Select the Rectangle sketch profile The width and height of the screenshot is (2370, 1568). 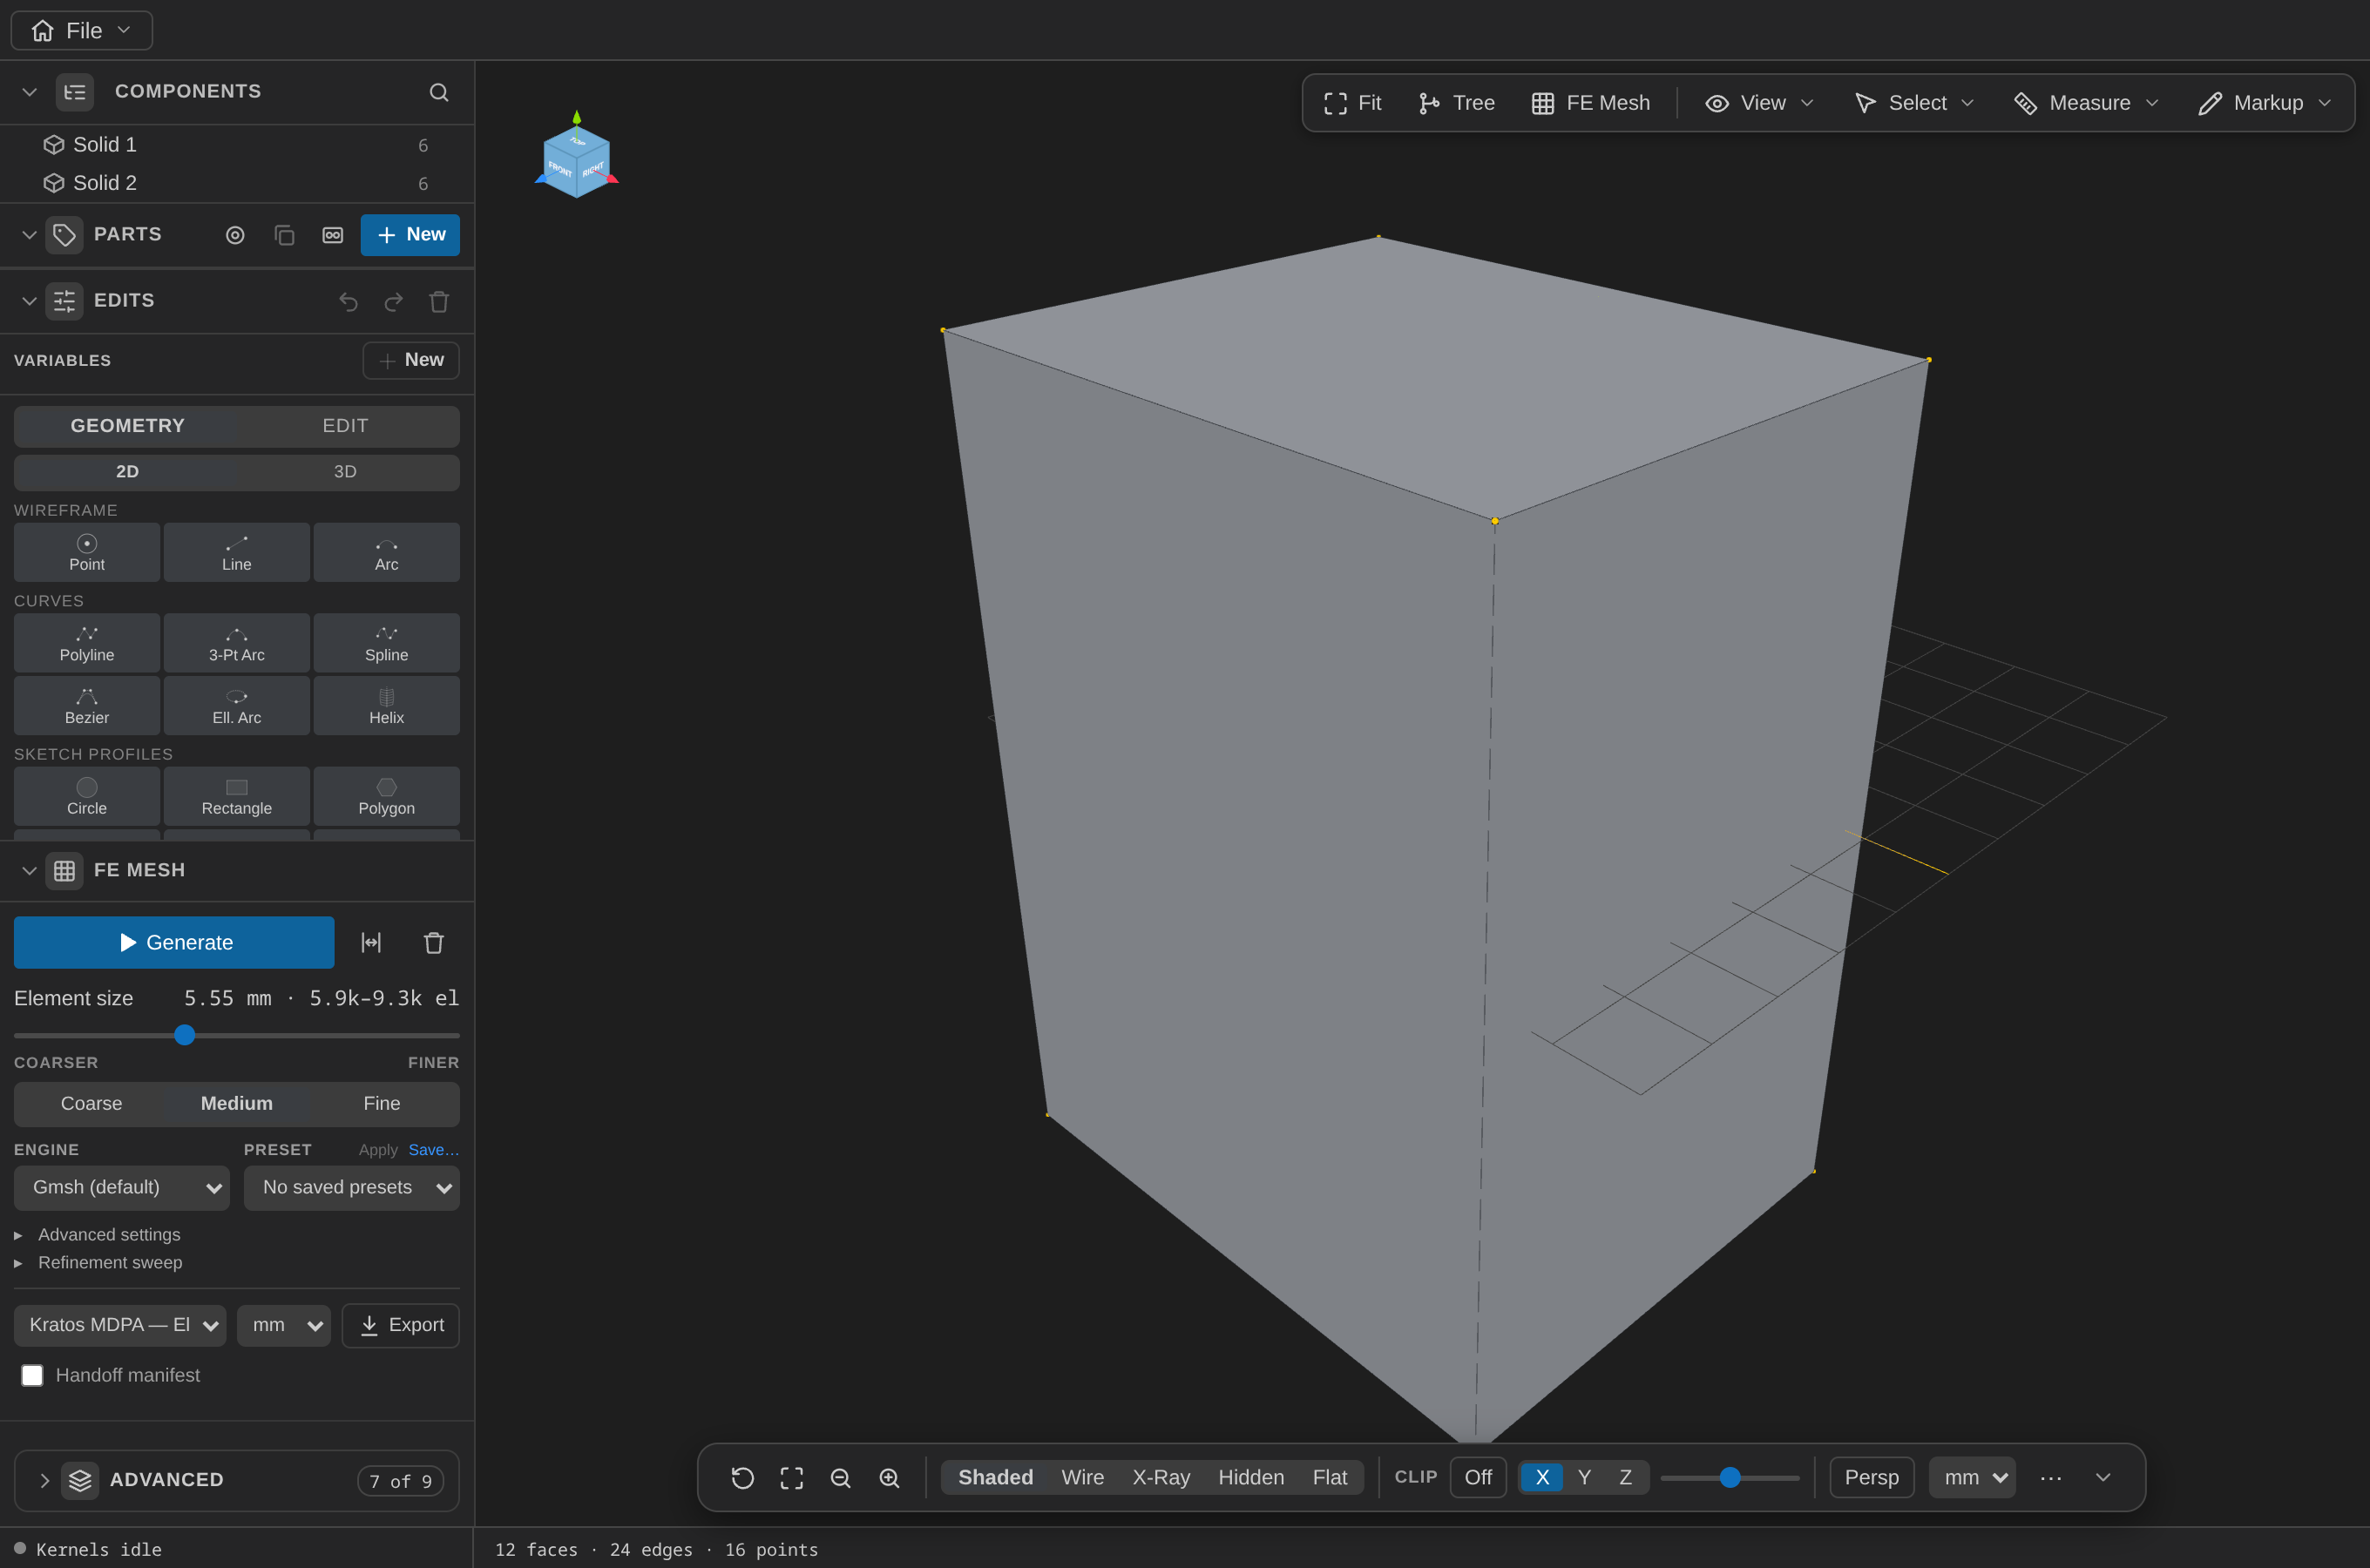(237, 796)
